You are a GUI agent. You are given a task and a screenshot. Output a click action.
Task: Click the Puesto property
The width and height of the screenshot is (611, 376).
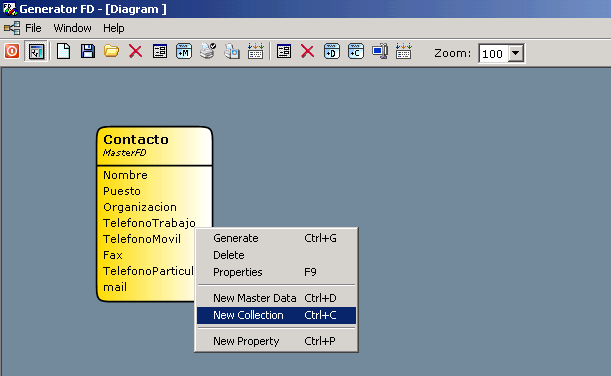tap(122, 191)
